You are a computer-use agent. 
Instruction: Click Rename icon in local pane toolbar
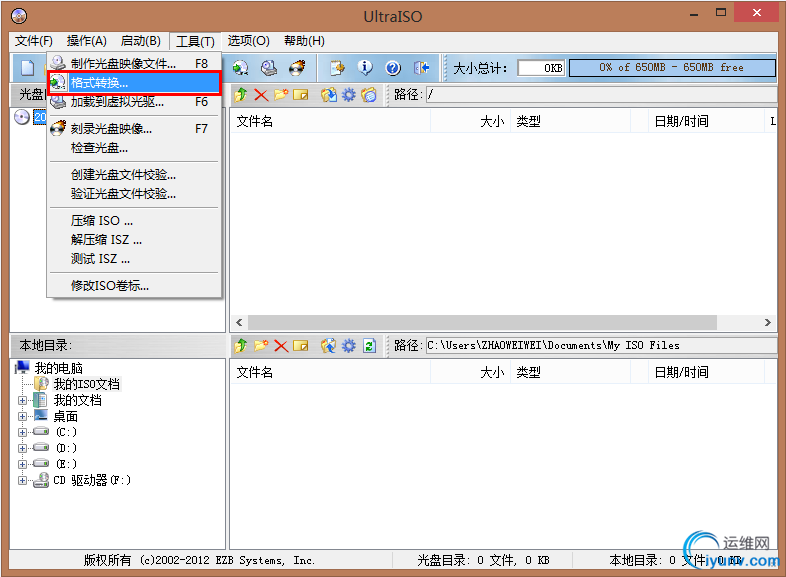(301, 345)
